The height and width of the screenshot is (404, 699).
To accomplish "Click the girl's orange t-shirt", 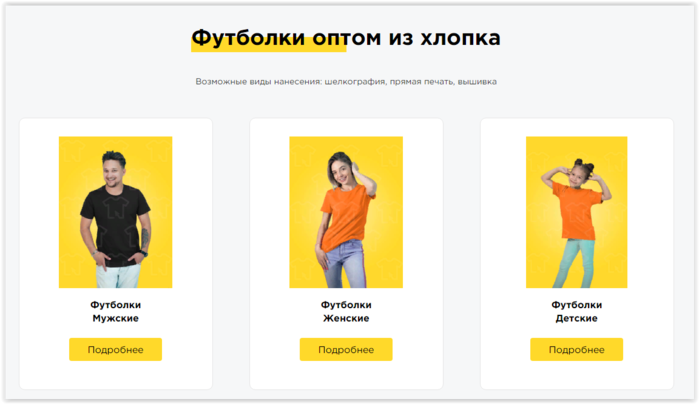I will [577, 210].
